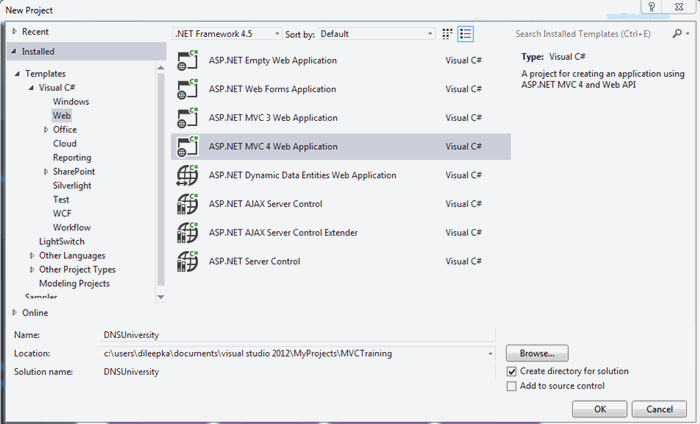Select ASP.NET Web Forms Application text
The height and width of the screenshot is (424, 700).
coord(272,89)
